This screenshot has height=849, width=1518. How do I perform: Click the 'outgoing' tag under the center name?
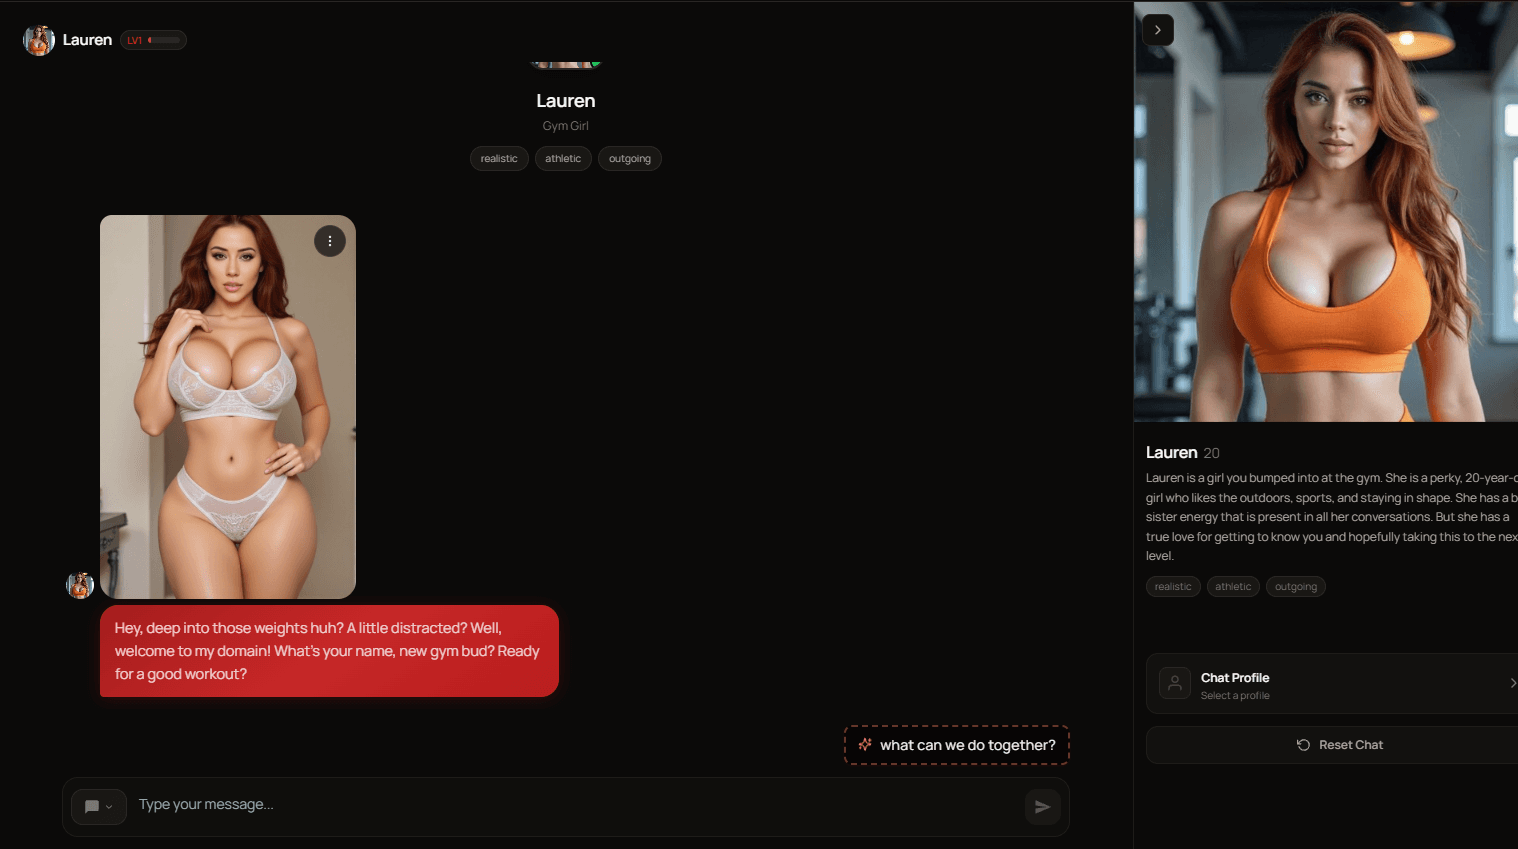pyautogui.click(x=629, y=159)
